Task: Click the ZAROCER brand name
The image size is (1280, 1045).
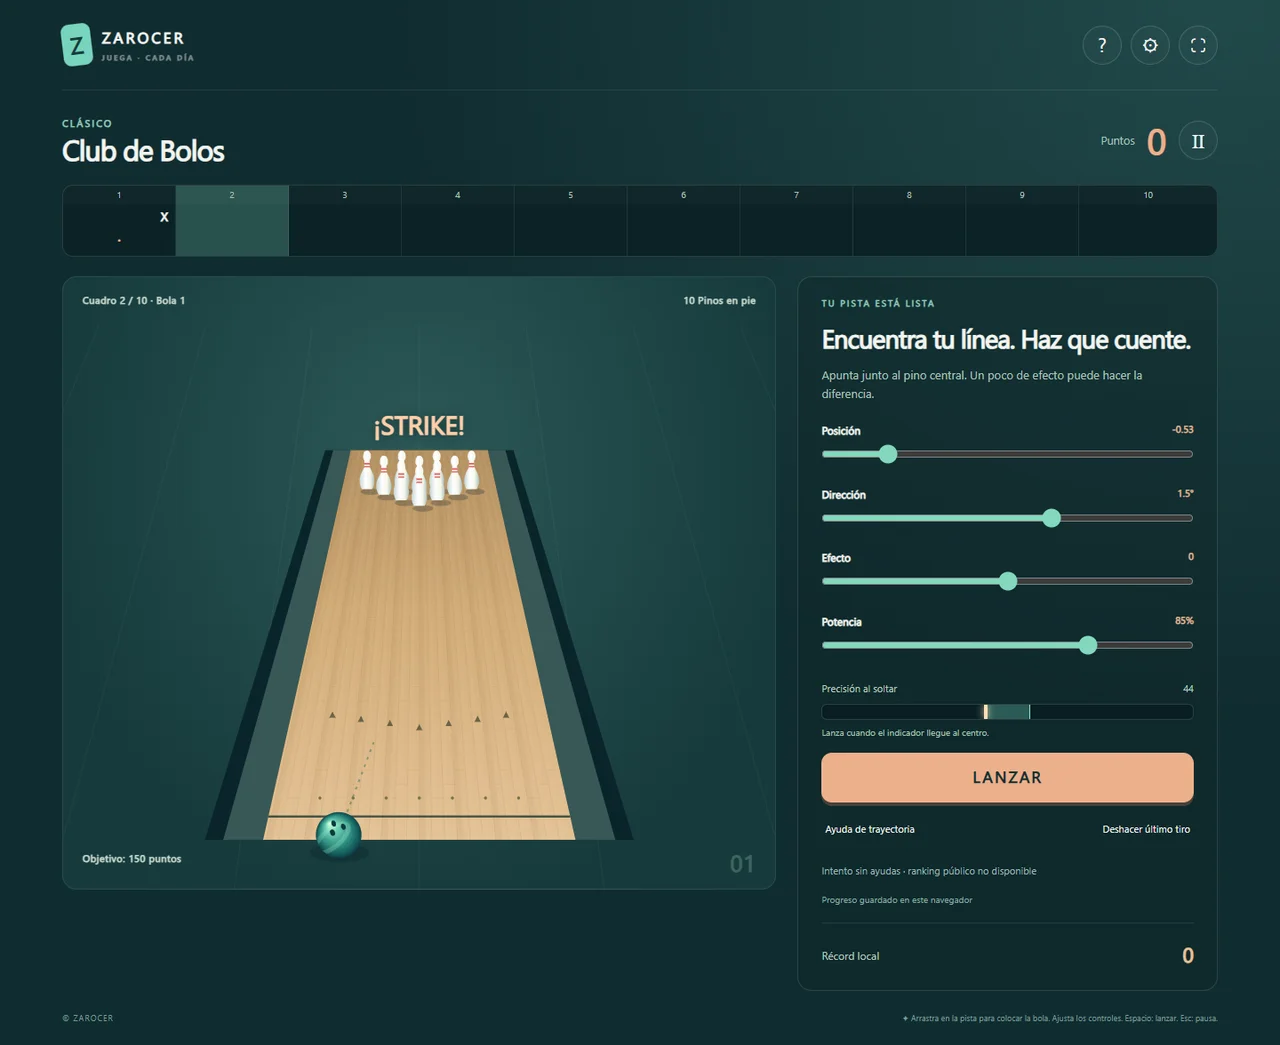Action: (x=143, y=38)
